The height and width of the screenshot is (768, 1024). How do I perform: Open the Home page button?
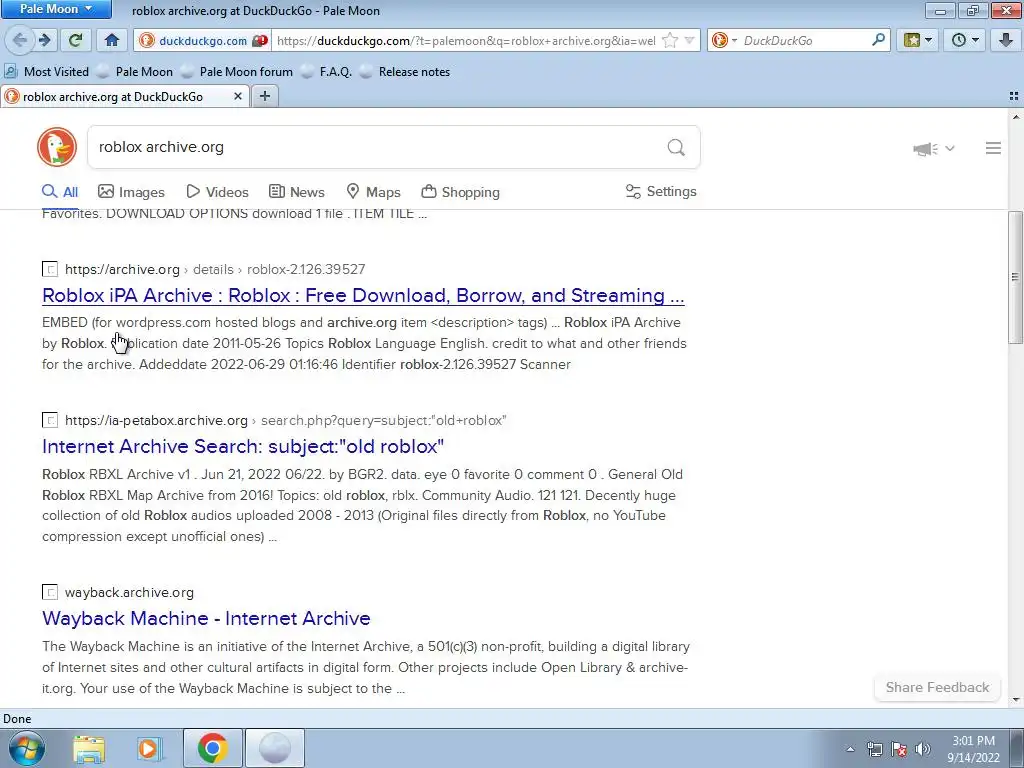[112, 40]
